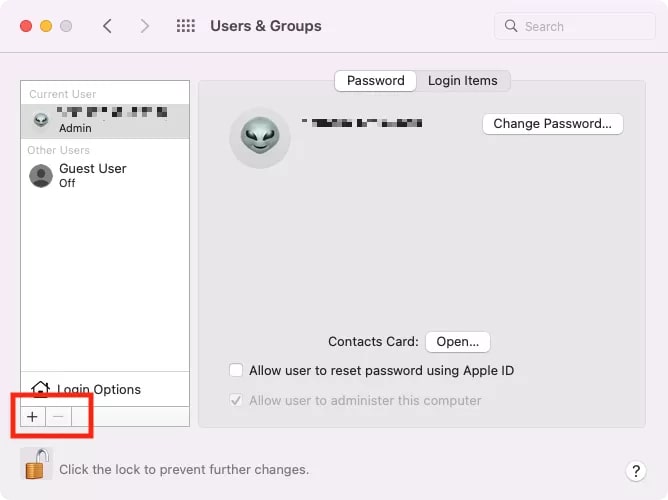The width and height of the screenshot is (668, 500).
Task: Toggle Allow user to administer this computer
Action: [x=236, y=400]
